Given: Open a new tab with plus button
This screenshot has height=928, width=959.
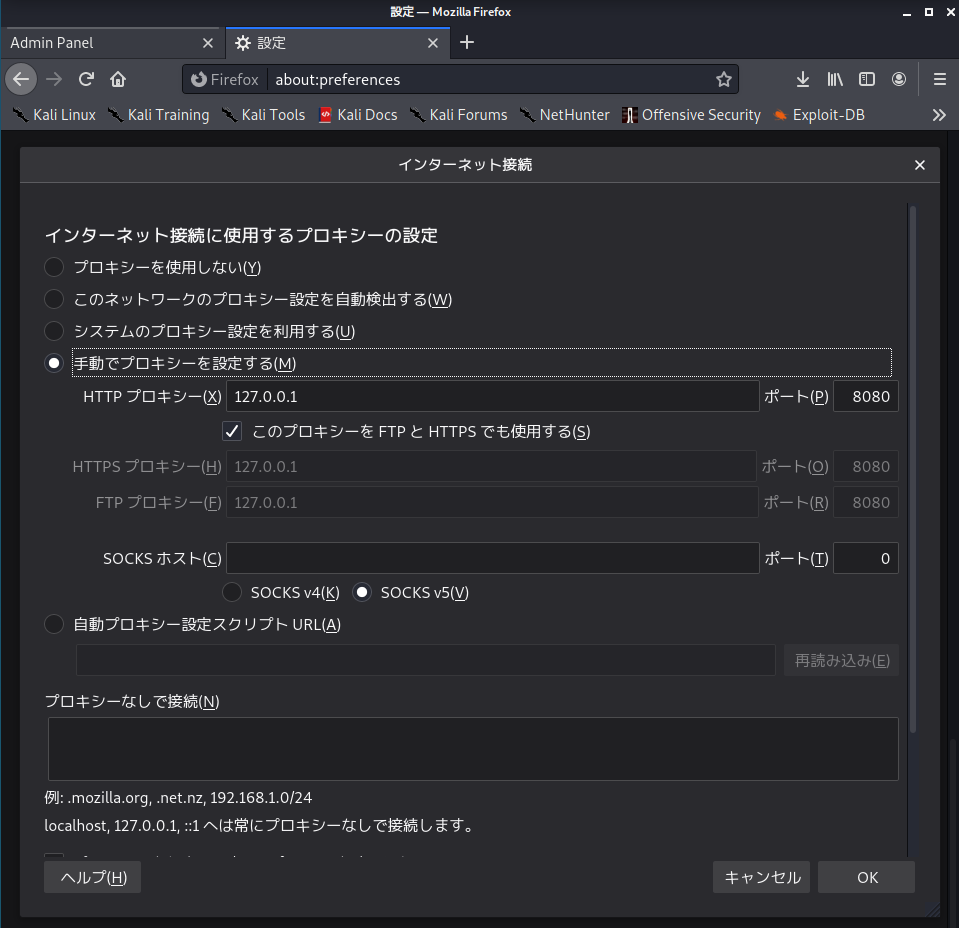Looking at the screenshot, I should (x=467, y=42).
